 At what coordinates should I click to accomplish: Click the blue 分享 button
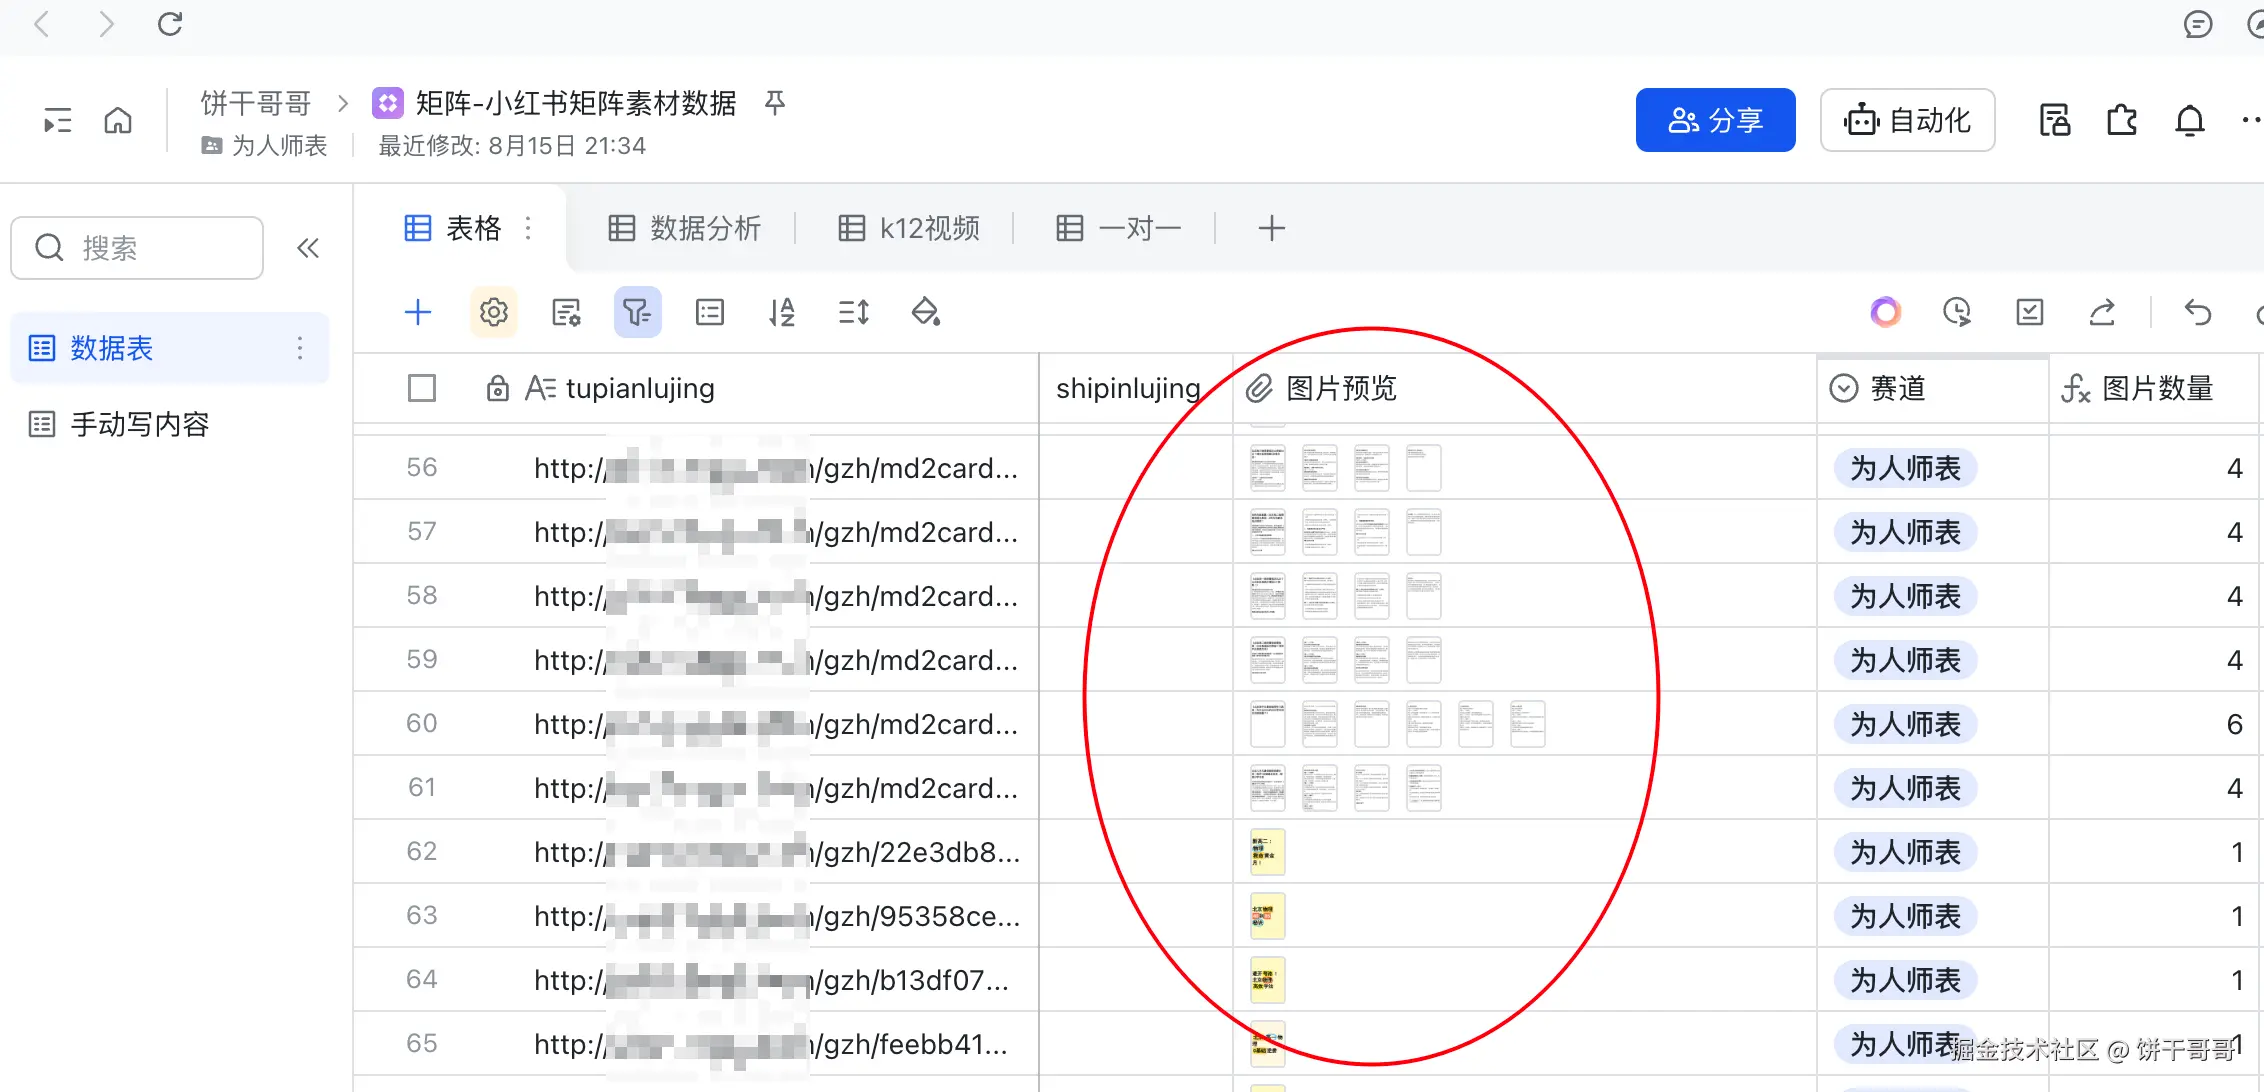1715,120
